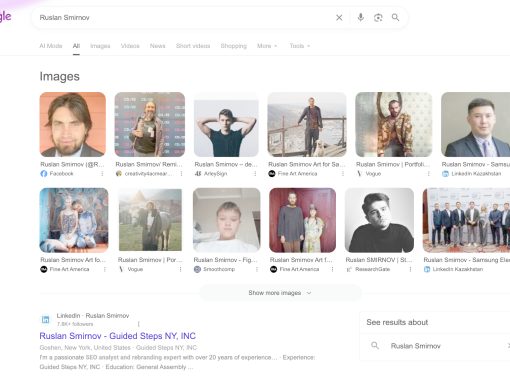This screenshot has height=382, width=510.
Task: Click the Facebook source icon
Action: click(44, 174)
